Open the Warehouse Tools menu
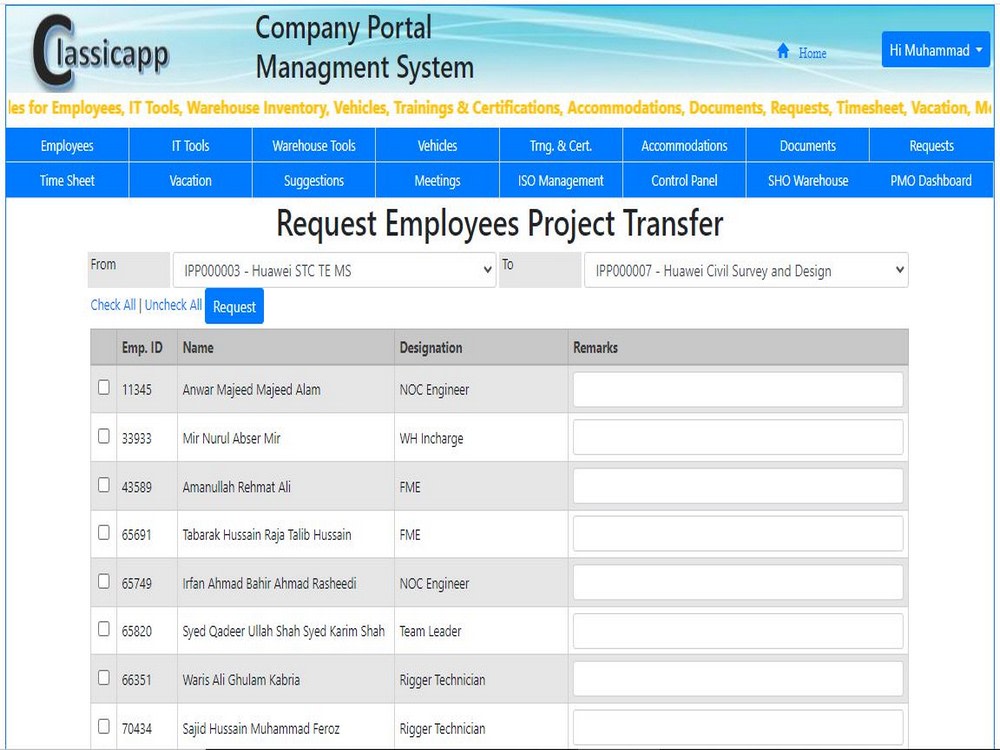This screenshot has width=1000, height=750. 314,145
